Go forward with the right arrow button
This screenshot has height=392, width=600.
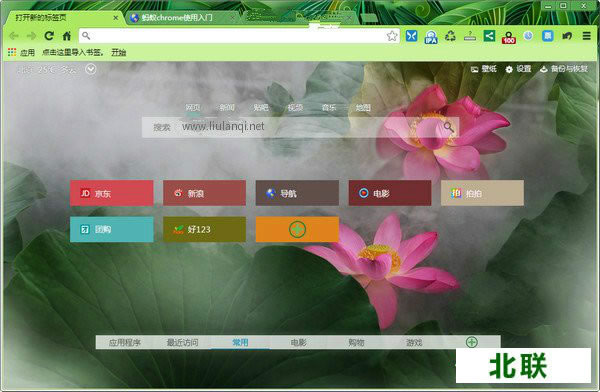(x=31, y=36)
